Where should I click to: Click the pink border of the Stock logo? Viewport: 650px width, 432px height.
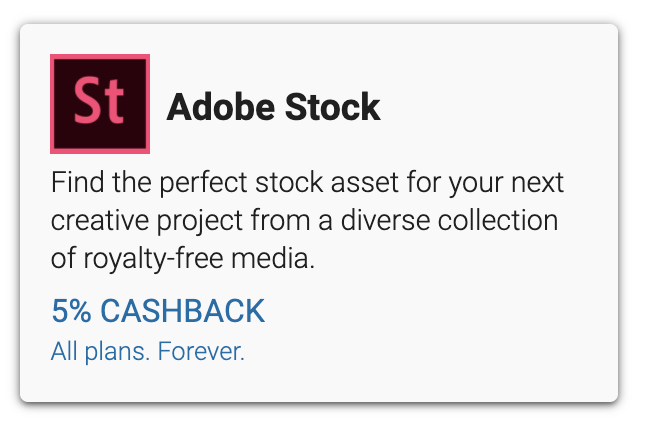pos(100,56)
